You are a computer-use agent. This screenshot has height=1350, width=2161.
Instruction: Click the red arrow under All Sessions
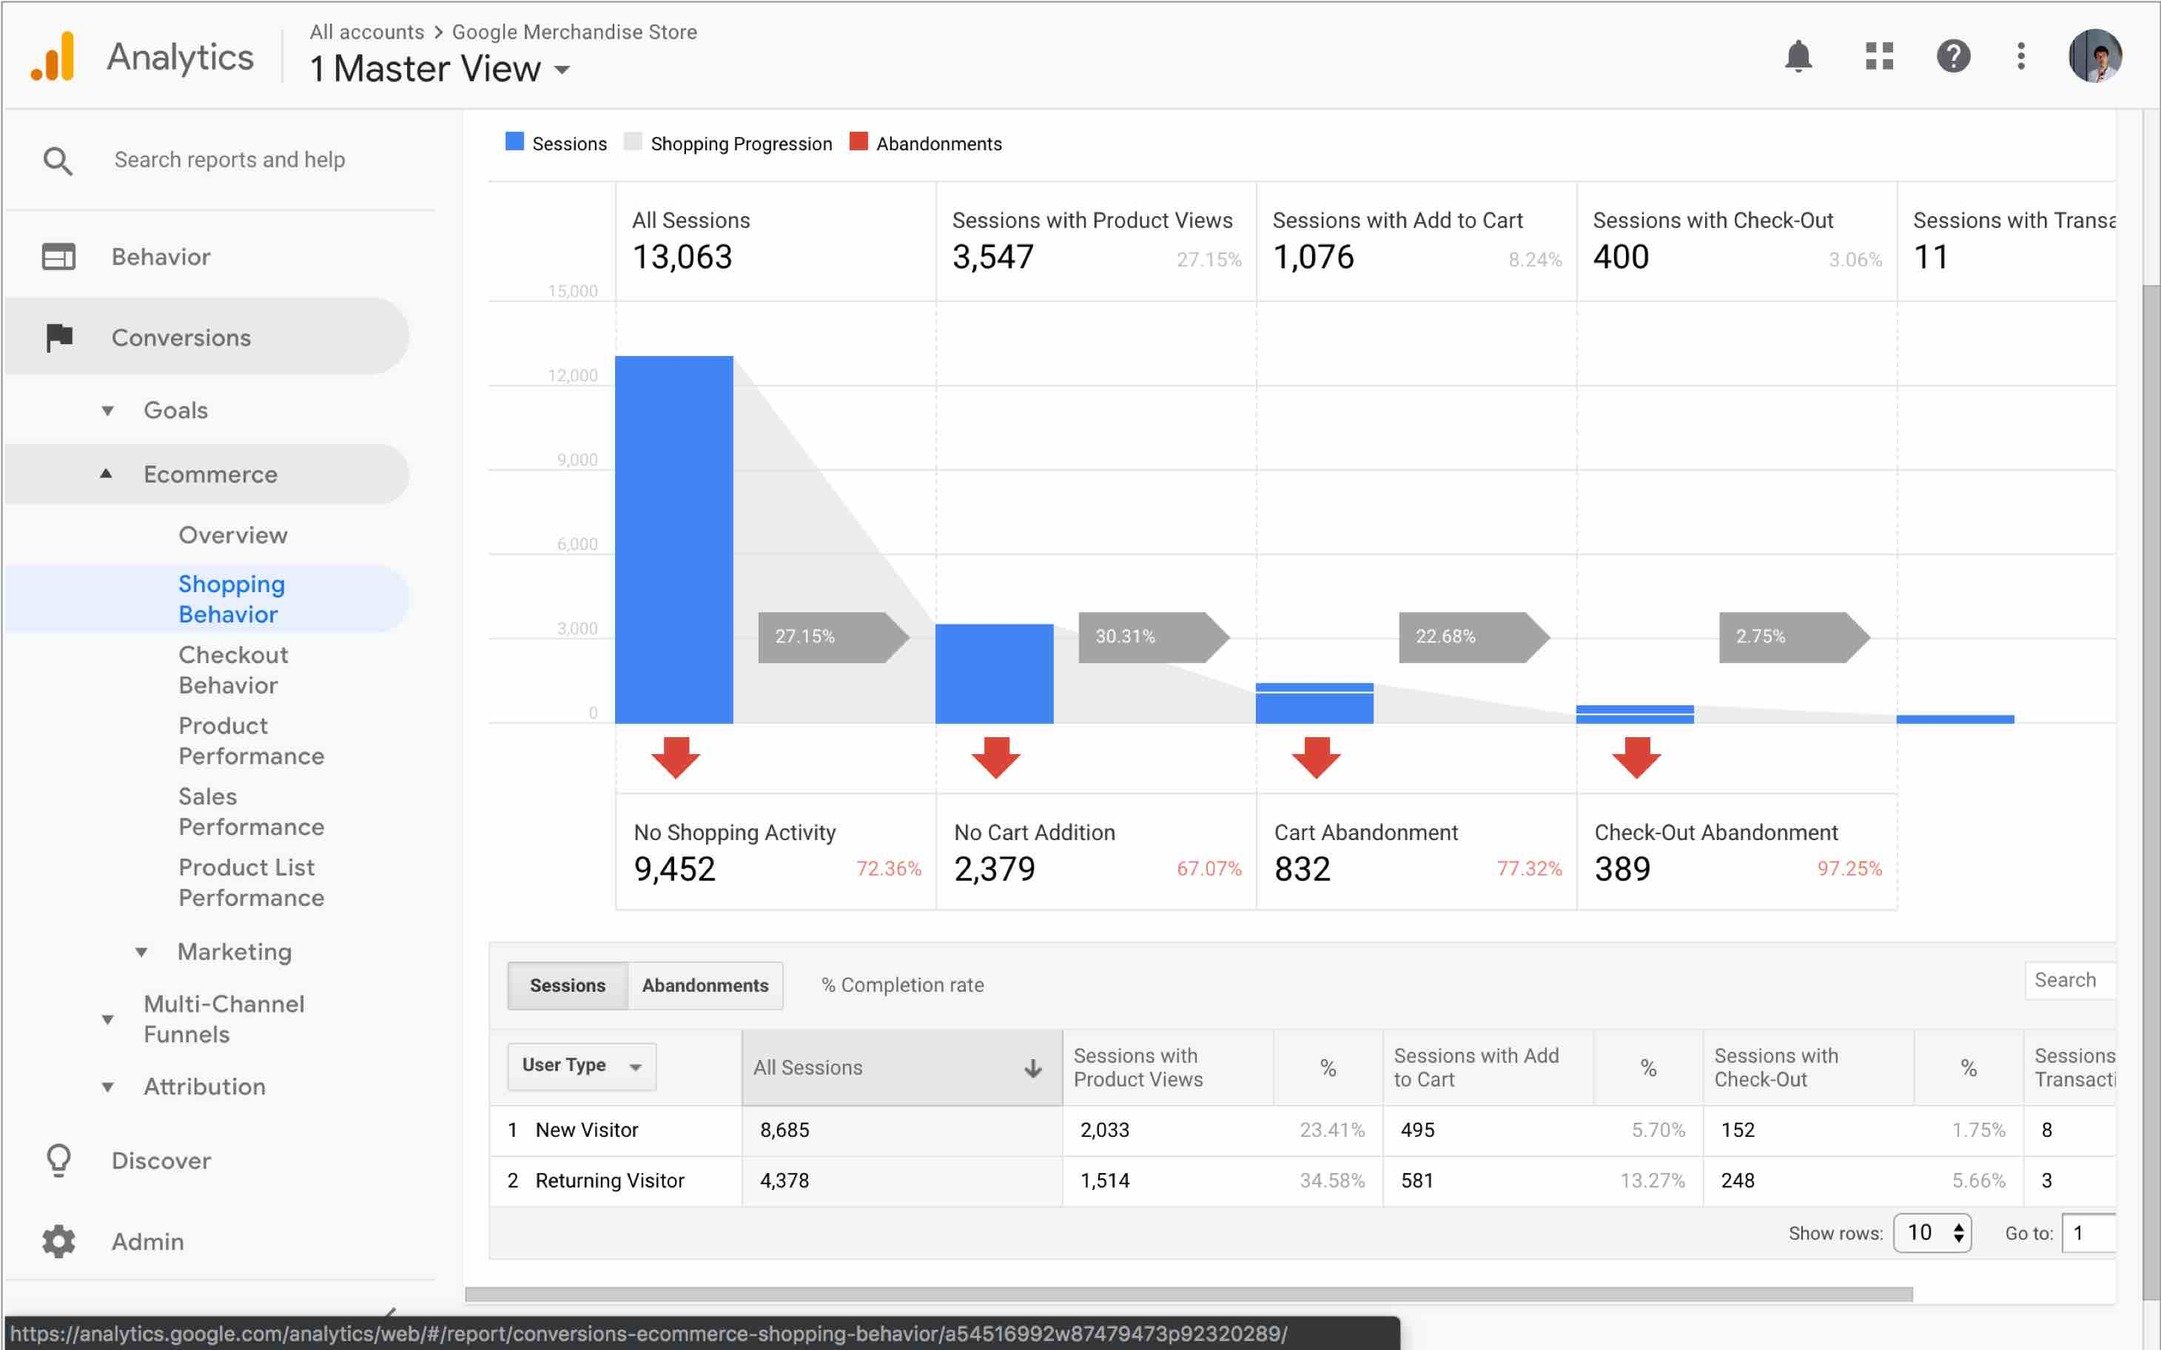click(x=675, y=757)
